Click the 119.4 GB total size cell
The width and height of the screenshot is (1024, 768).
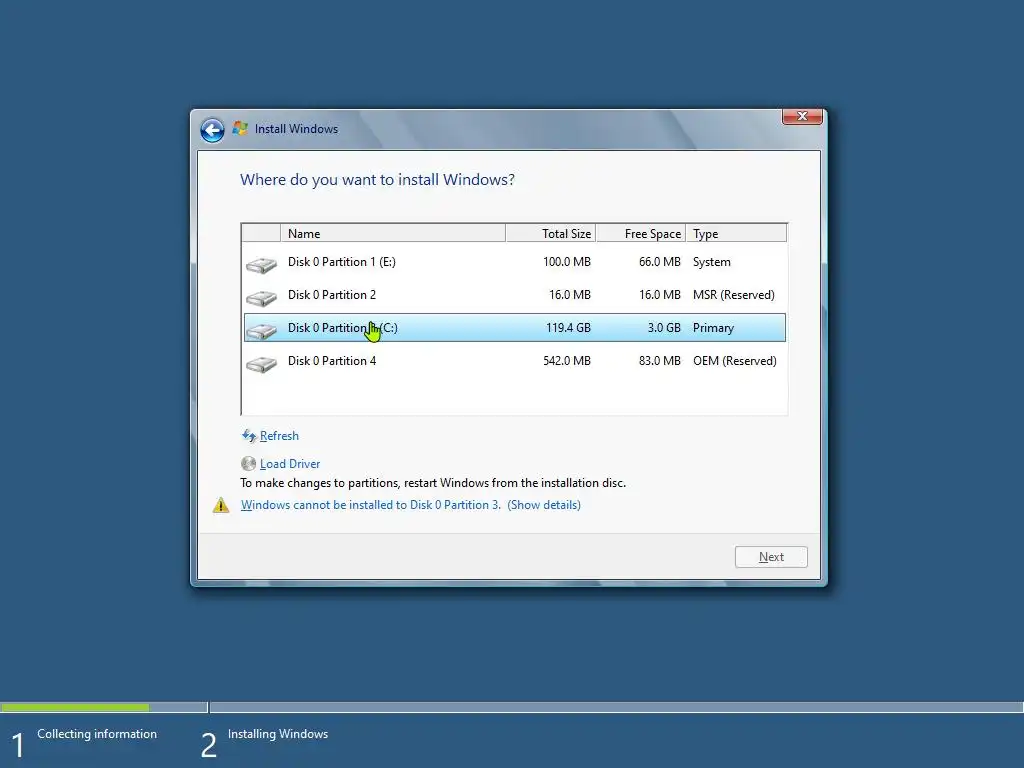click(568, 328)
